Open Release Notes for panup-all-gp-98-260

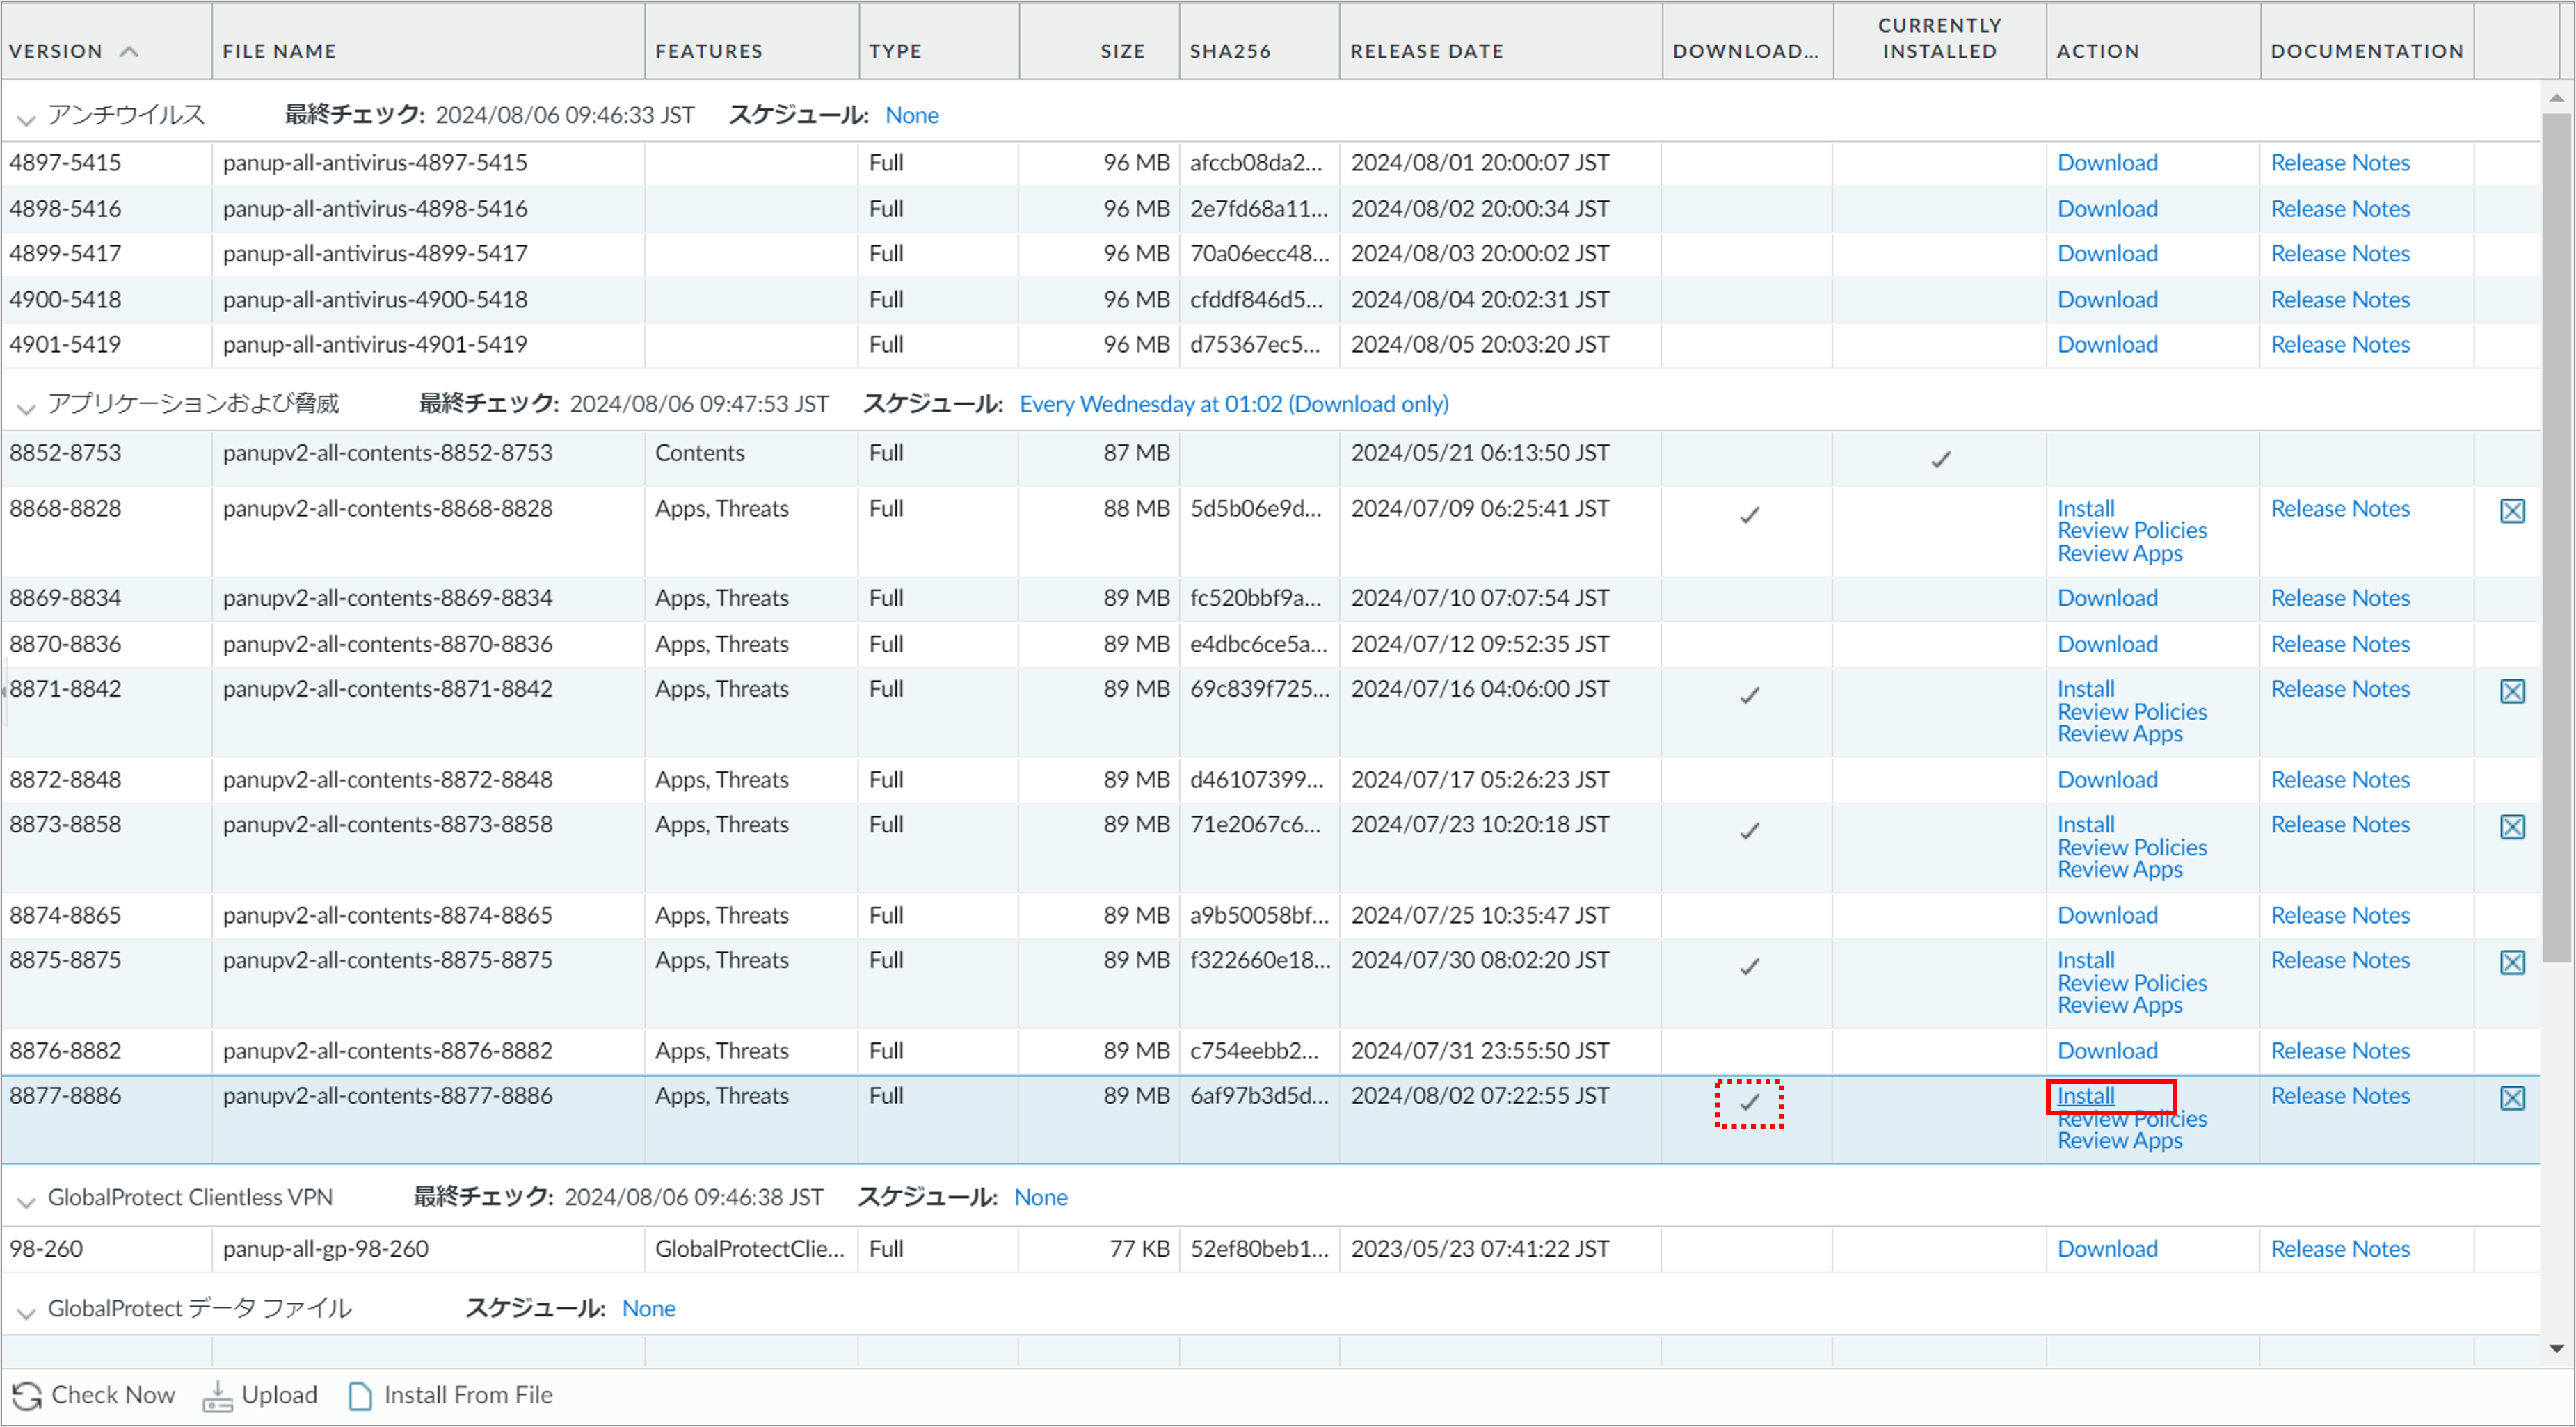coord(2340,1249)
